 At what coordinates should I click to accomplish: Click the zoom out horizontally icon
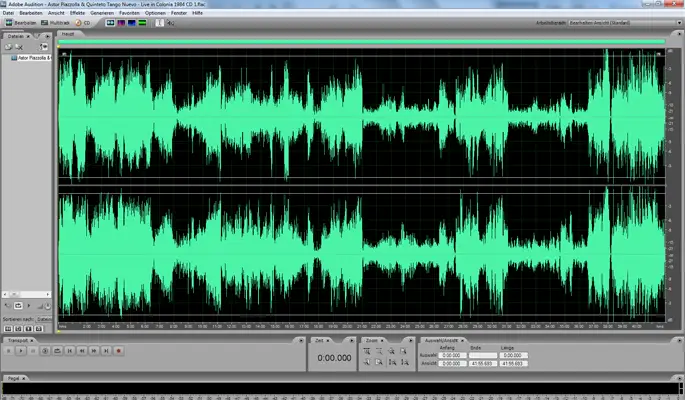pyautogui.click(x=379, y=352)
